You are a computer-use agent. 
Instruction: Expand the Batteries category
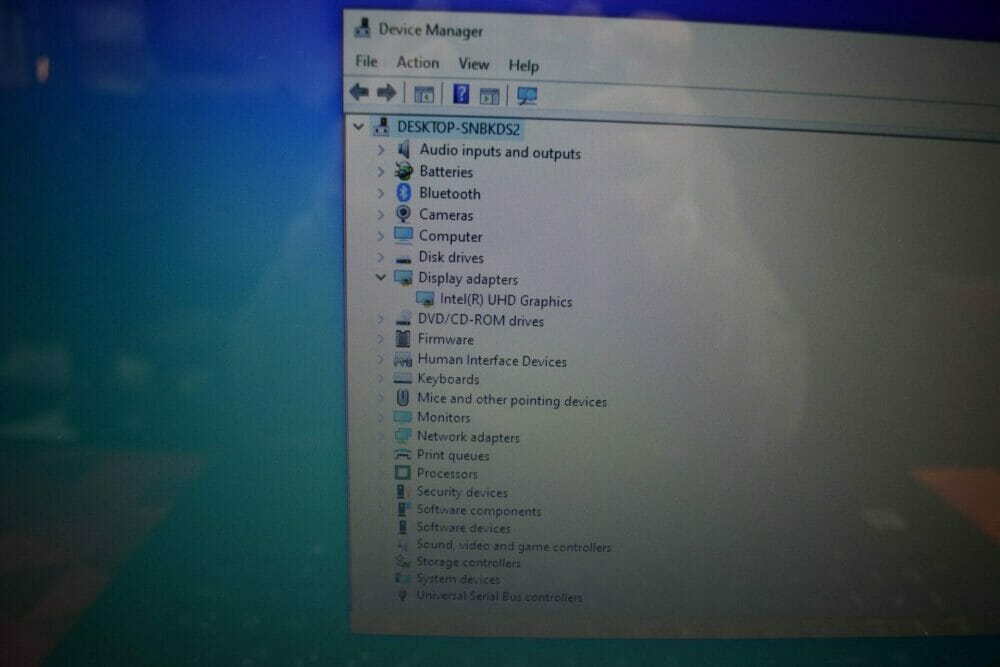click(x=381, y=172)
